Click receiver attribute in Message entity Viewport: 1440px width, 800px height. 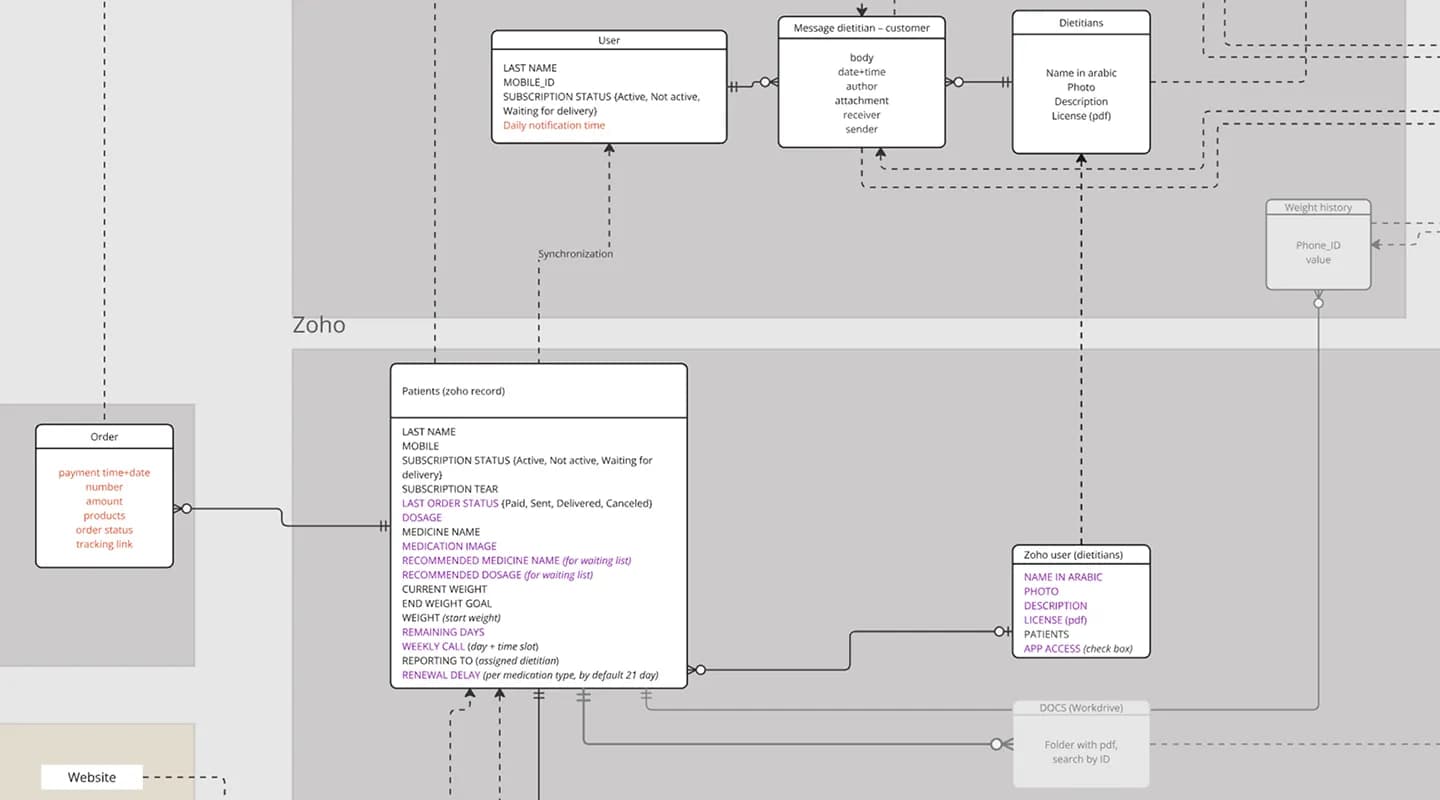(862, 115)
